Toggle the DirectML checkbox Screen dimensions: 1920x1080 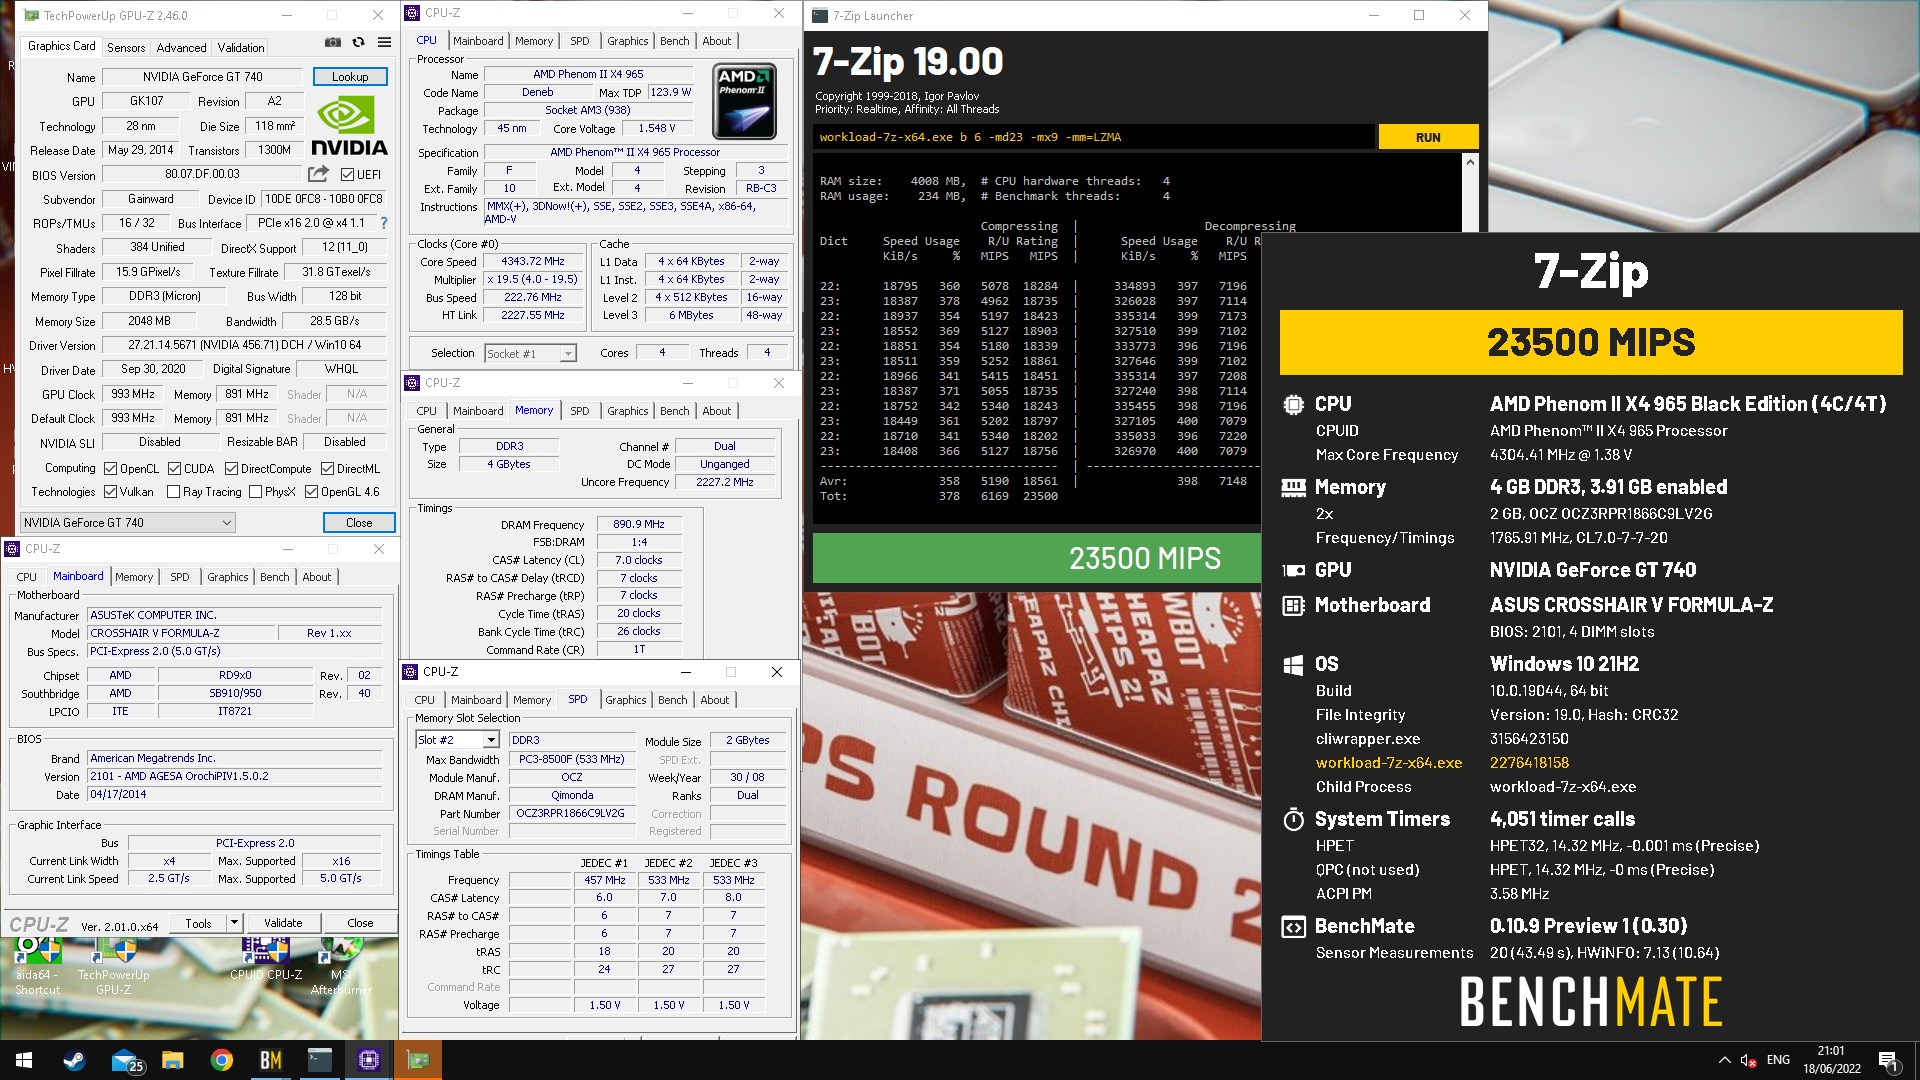point(327,468)
